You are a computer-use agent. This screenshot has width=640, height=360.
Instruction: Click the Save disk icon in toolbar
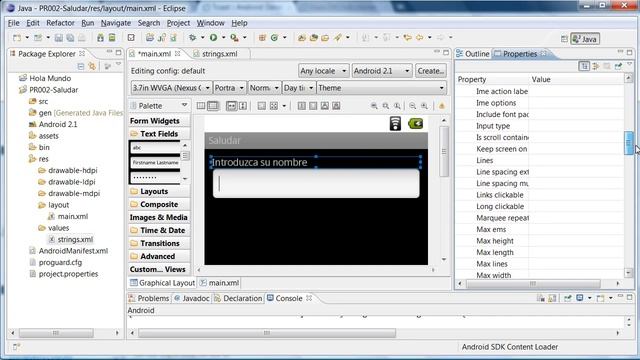pos(58,38)
